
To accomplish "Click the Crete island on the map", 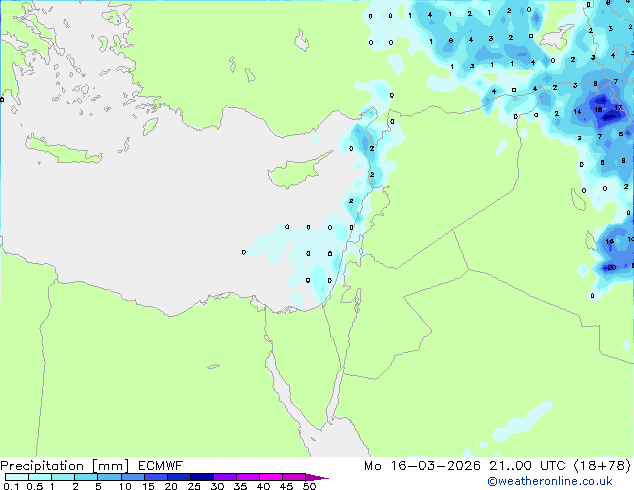I will tap(63, 150).
